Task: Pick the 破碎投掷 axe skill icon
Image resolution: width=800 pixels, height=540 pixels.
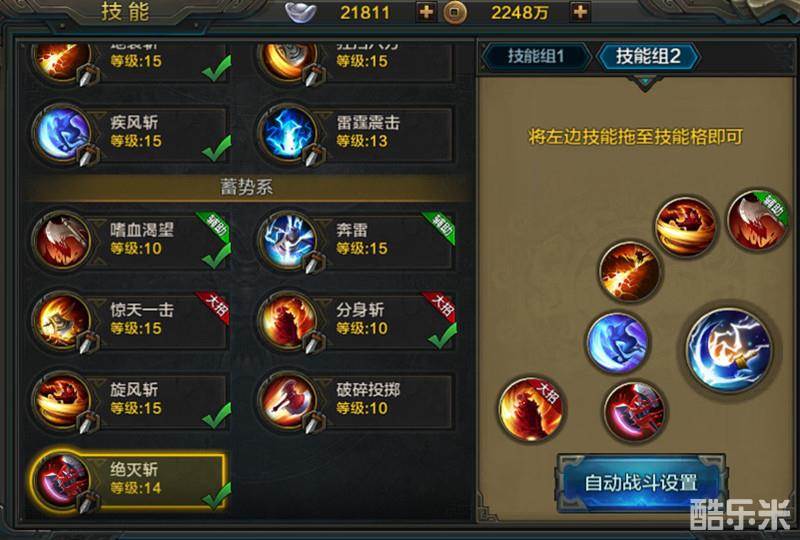Action: pyautogui.click(x=288, y=402)
